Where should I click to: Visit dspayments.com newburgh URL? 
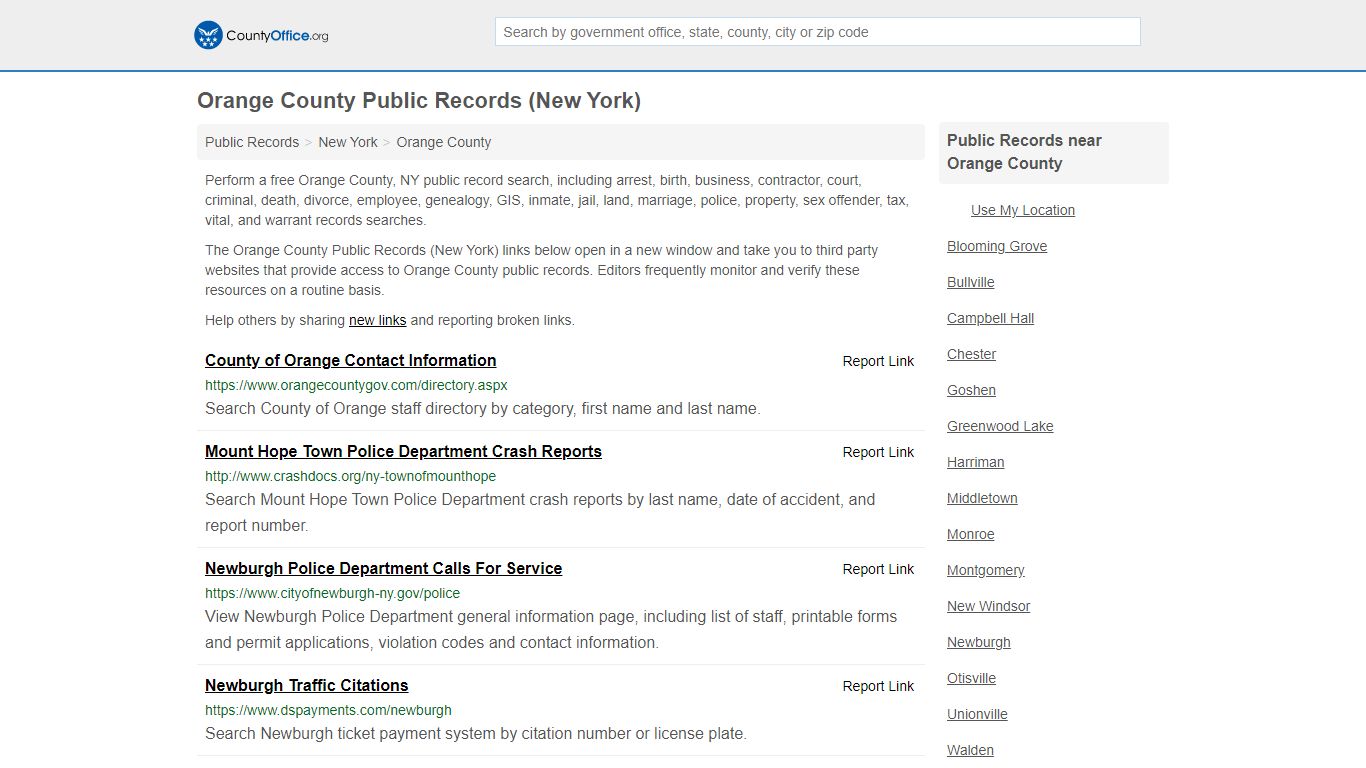328,710
